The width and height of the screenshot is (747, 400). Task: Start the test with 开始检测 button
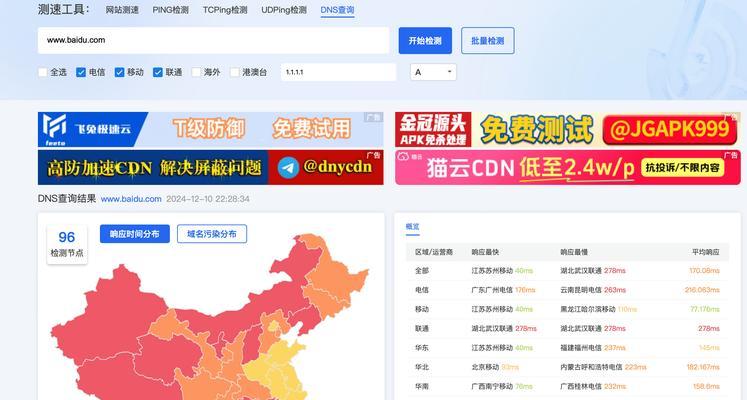(425, 40)
